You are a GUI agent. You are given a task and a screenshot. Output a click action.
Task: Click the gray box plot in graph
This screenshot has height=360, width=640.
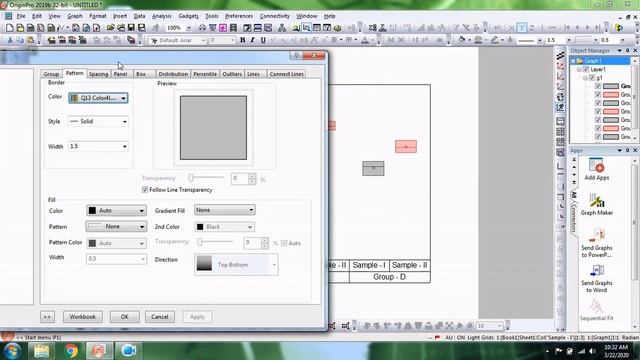[x=373, y=168]
